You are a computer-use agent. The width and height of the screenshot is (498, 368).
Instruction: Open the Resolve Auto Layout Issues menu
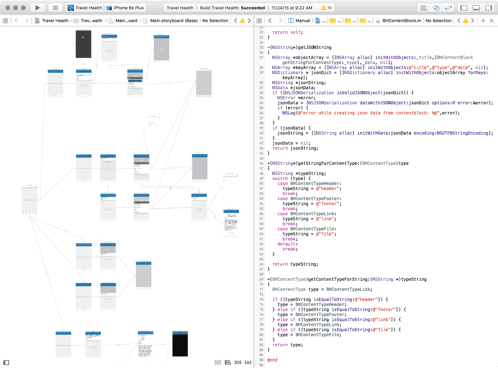[x=248, y=362]
